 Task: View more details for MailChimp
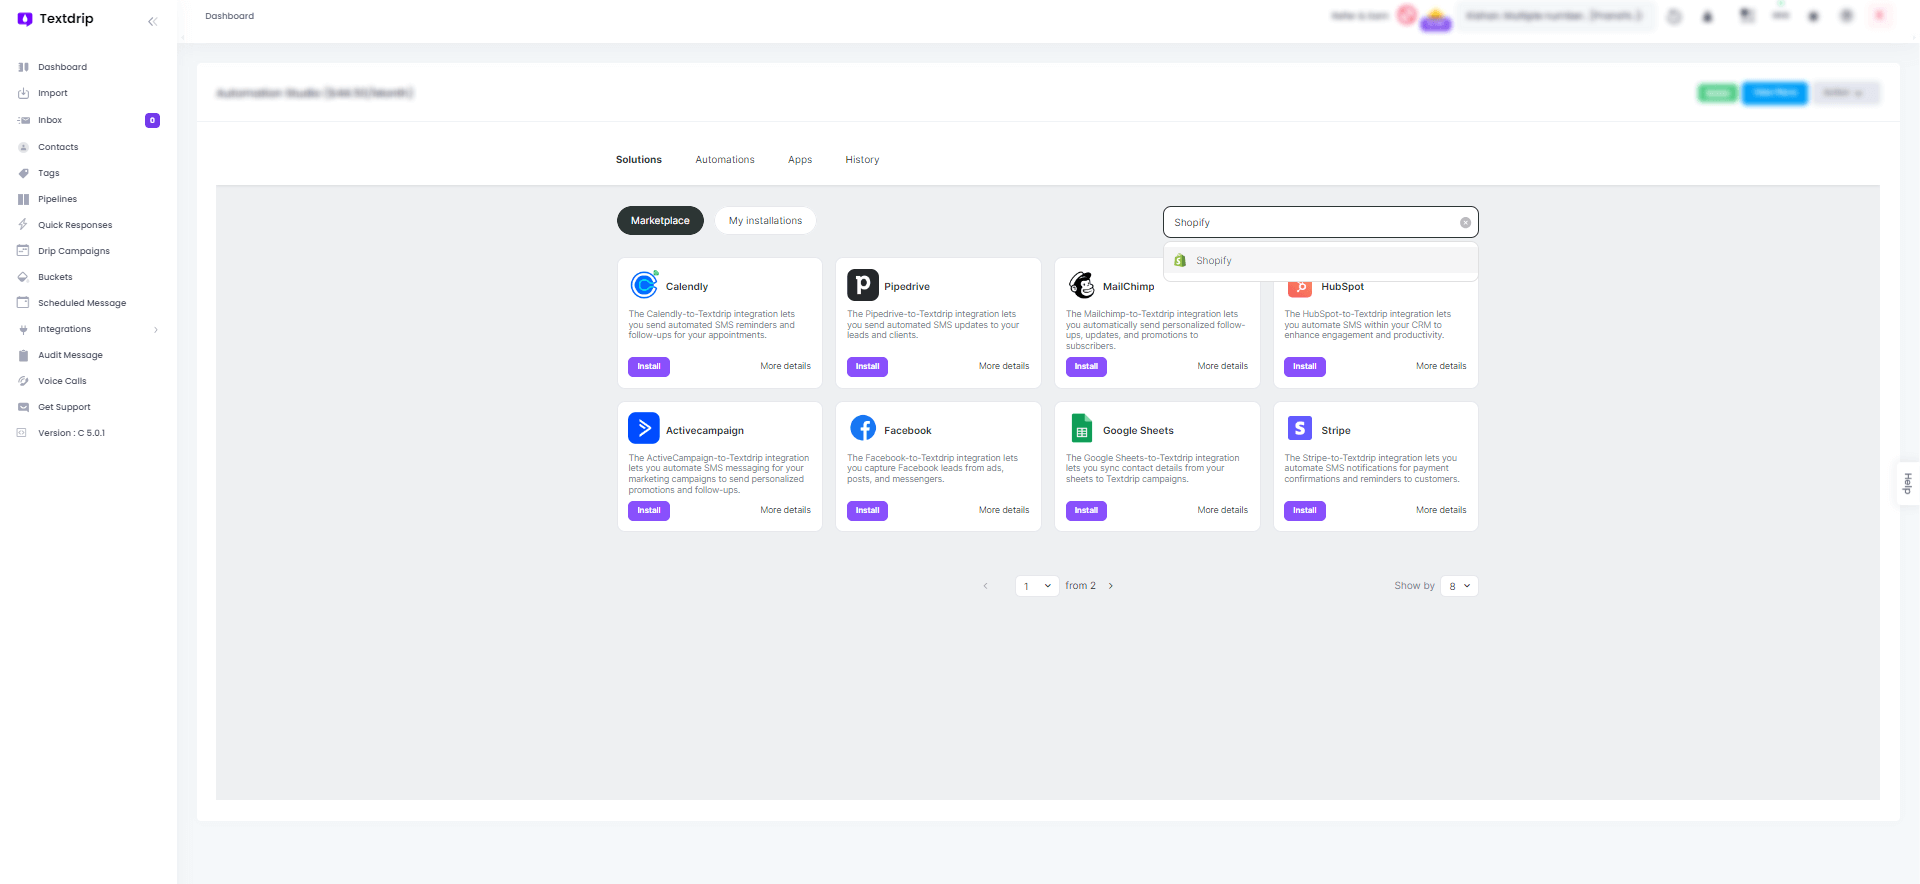1222,366
